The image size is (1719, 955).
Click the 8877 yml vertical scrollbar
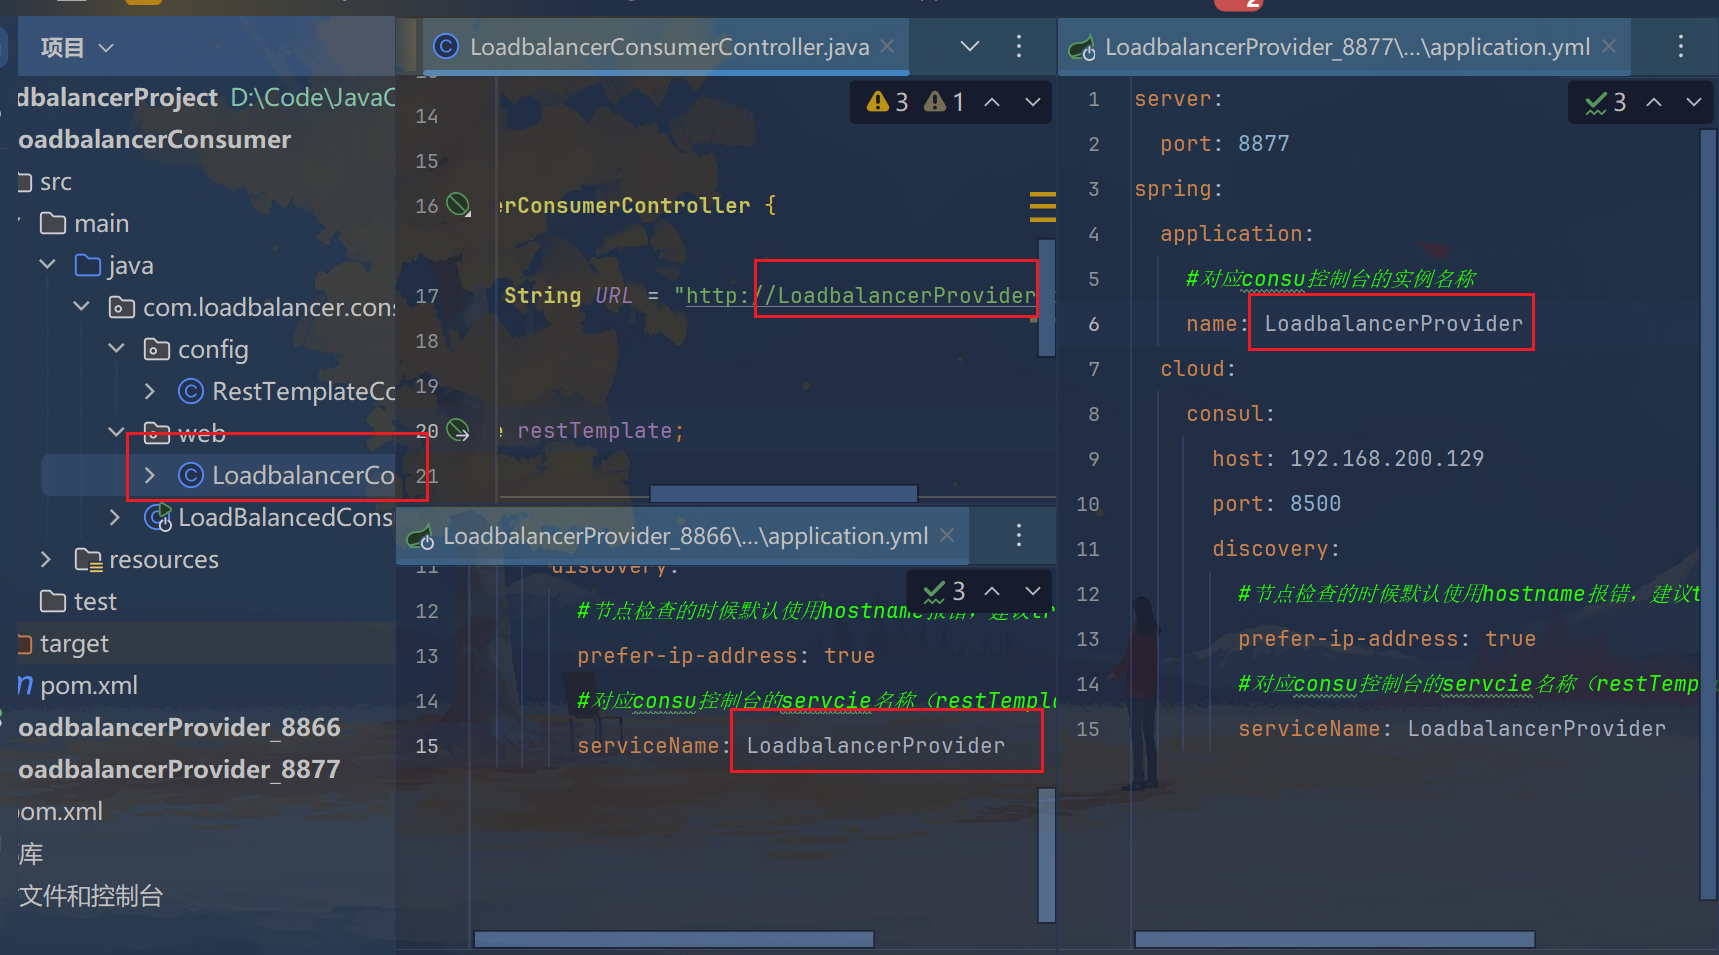(x=1708, y=514)
